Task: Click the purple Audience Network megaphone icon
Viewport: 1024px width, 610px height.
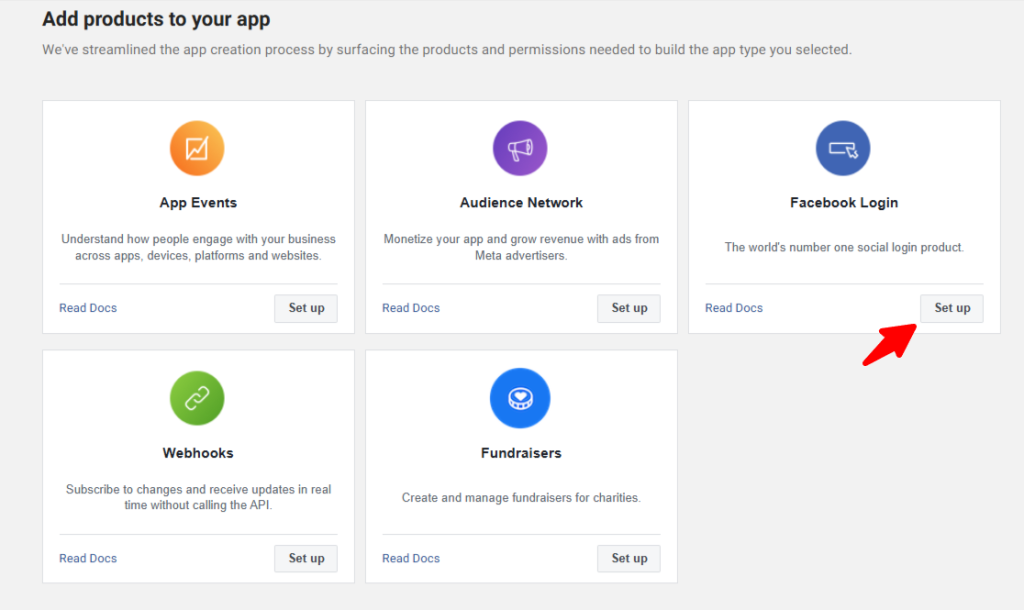Action: [520, 149]
